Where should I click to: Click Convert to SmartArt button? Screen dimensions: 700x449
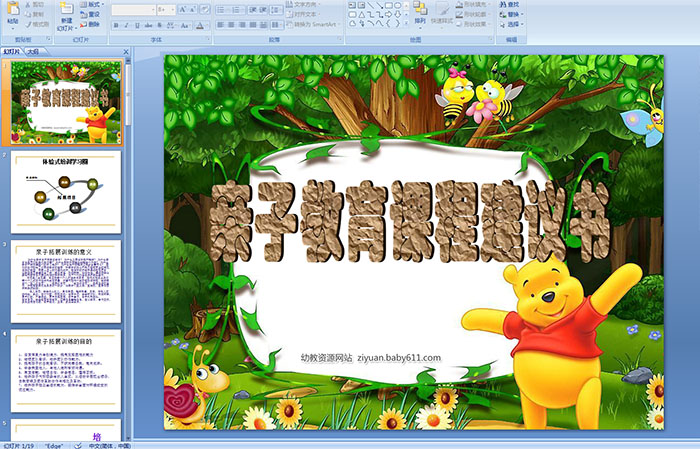coord(315,24)
